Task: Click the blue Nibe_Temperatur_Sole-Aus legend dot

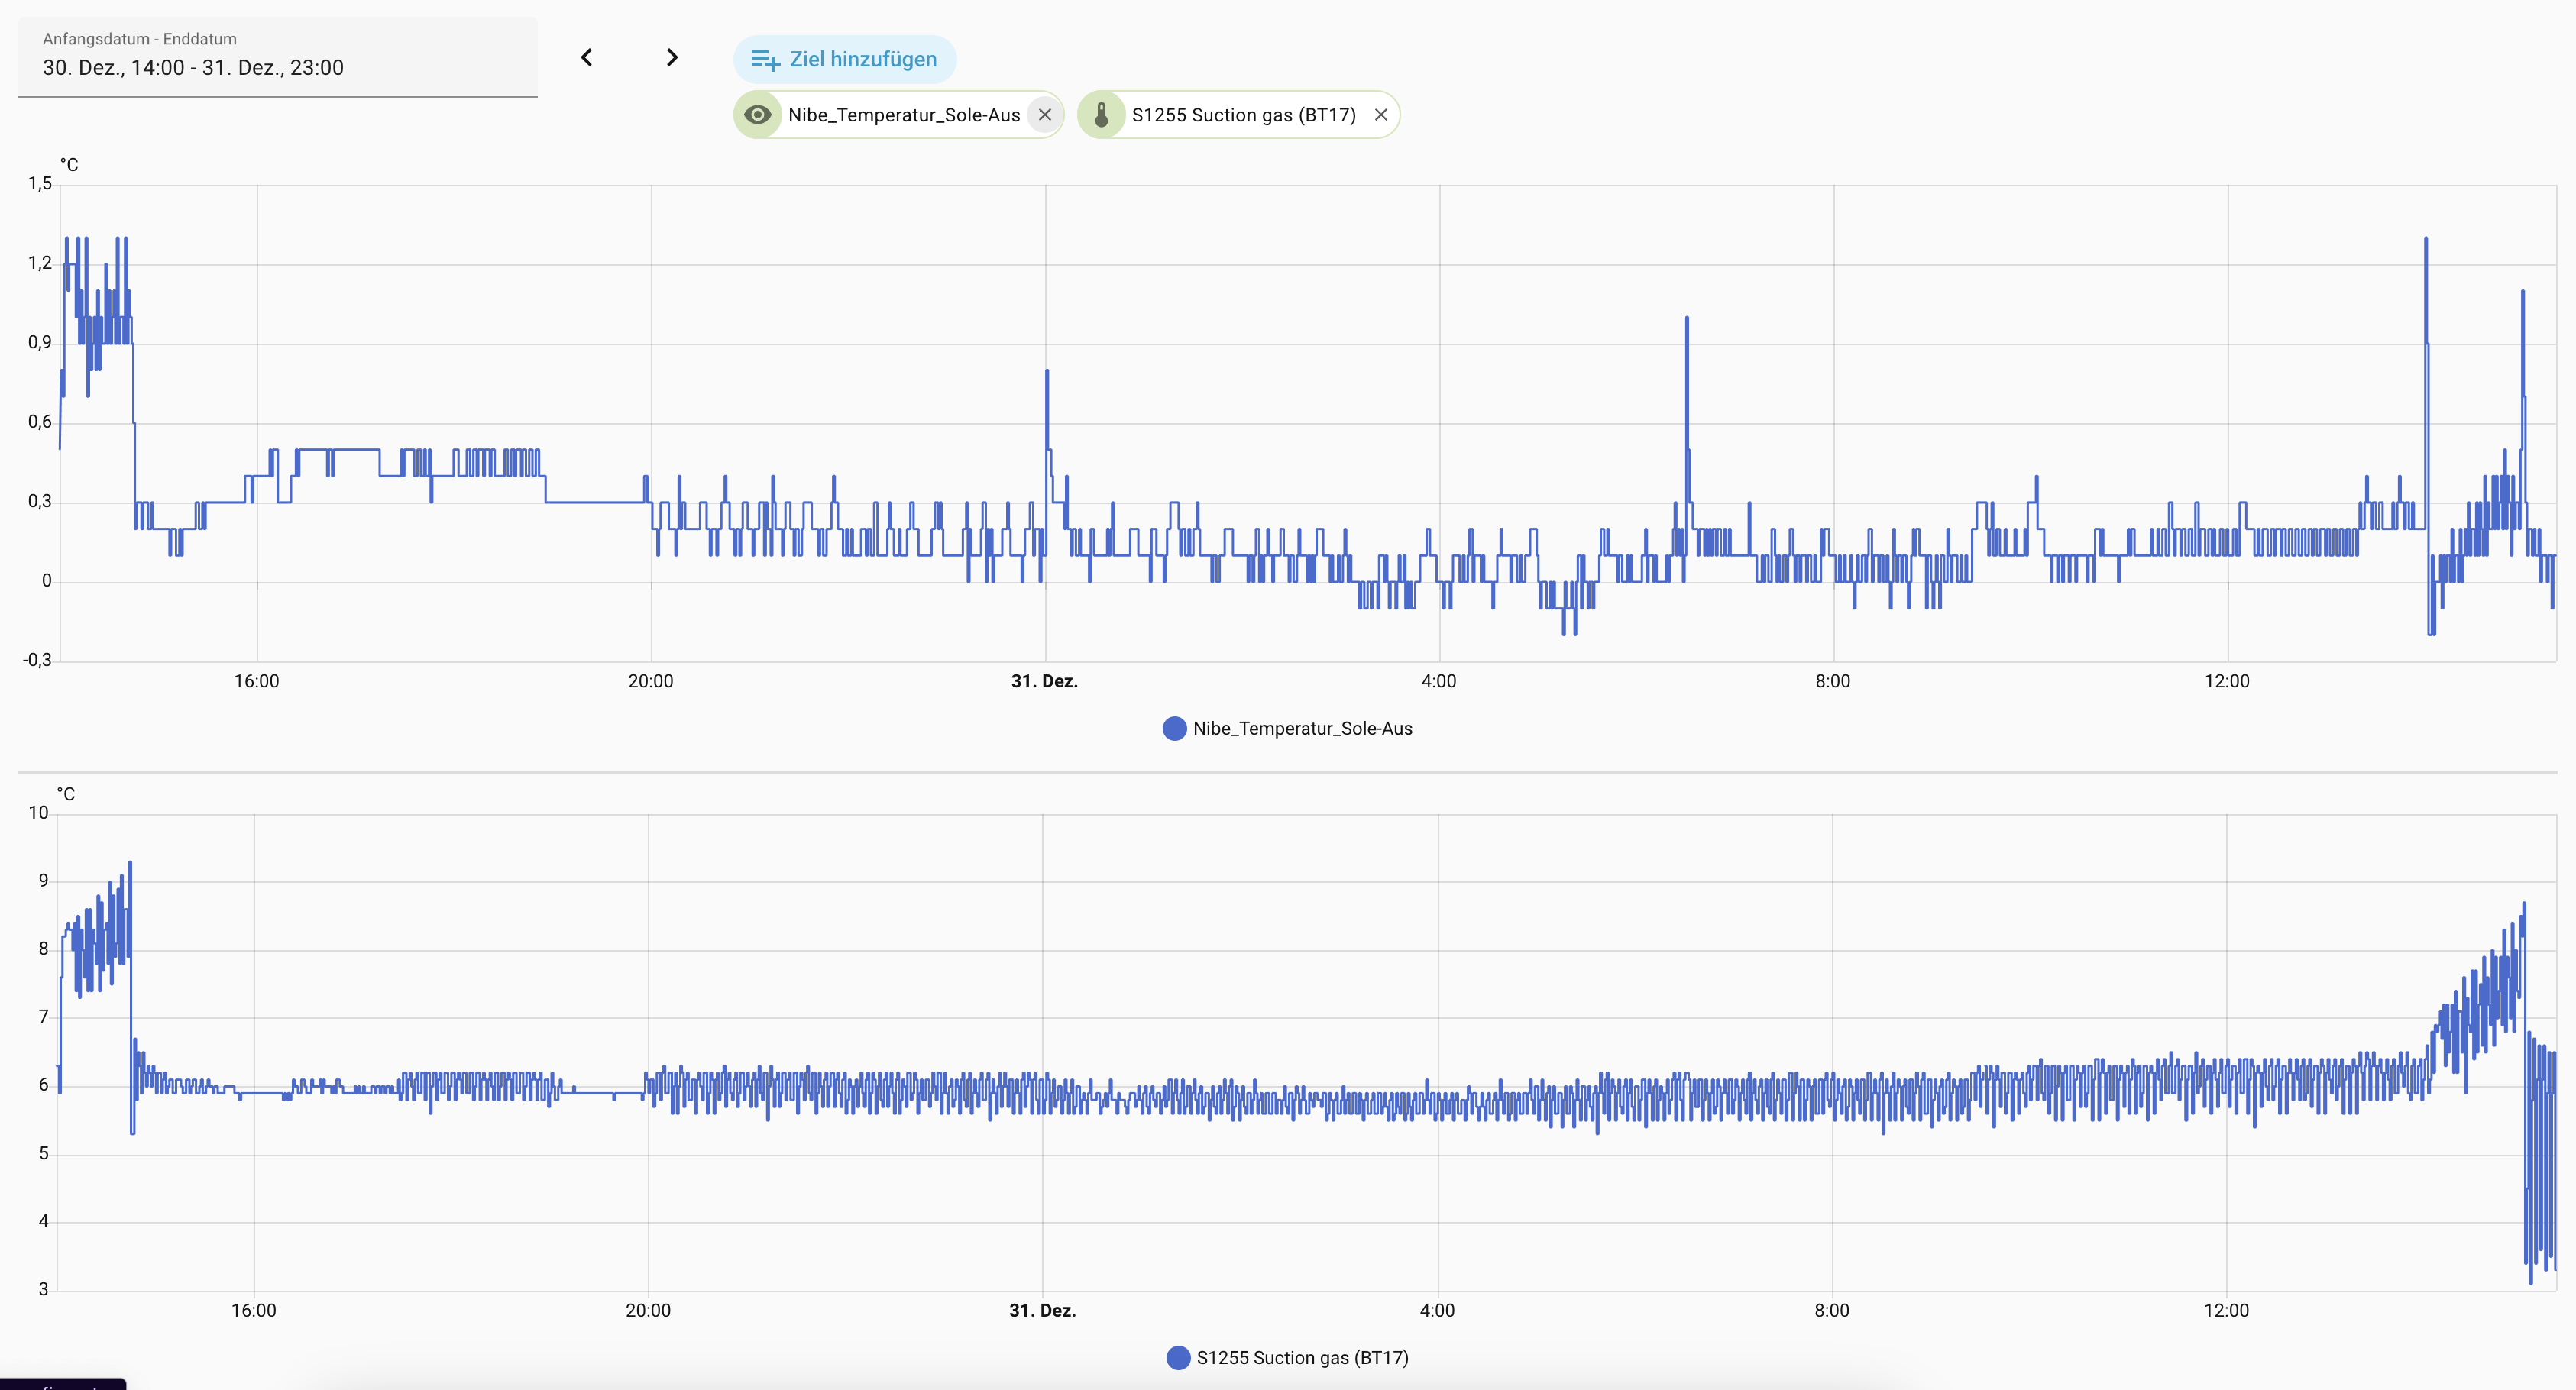Action: coord(1174,729)
